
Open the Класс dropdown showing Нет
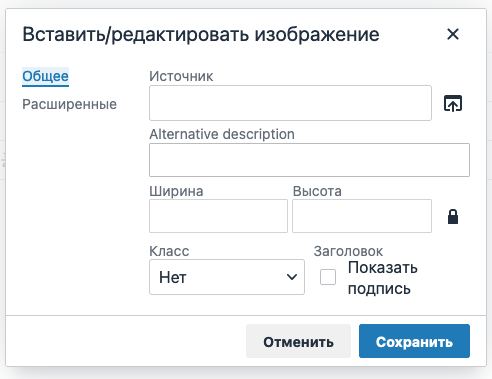tap(227, 277)
